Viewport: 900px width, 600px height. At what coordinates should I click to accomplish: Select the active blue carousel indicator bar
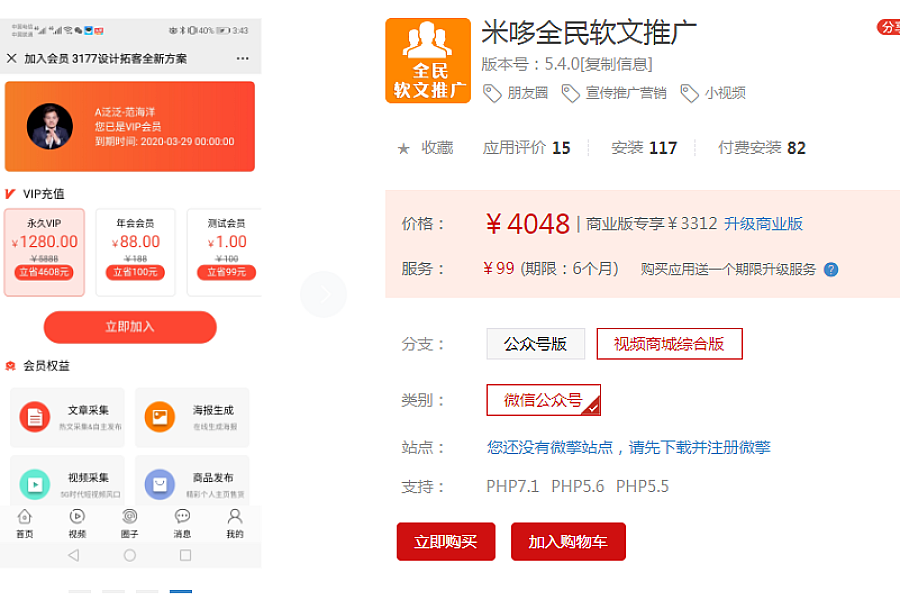181,591
